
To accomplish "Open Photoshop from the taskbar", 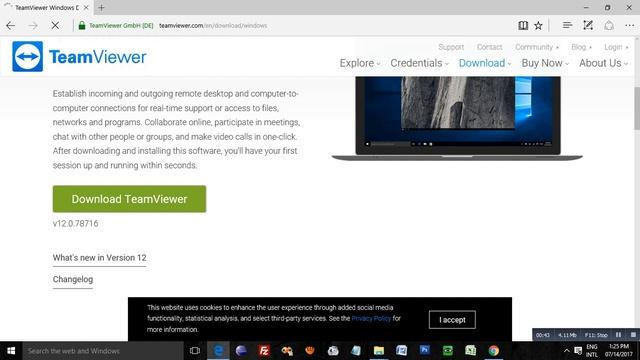I will [424, 351].
